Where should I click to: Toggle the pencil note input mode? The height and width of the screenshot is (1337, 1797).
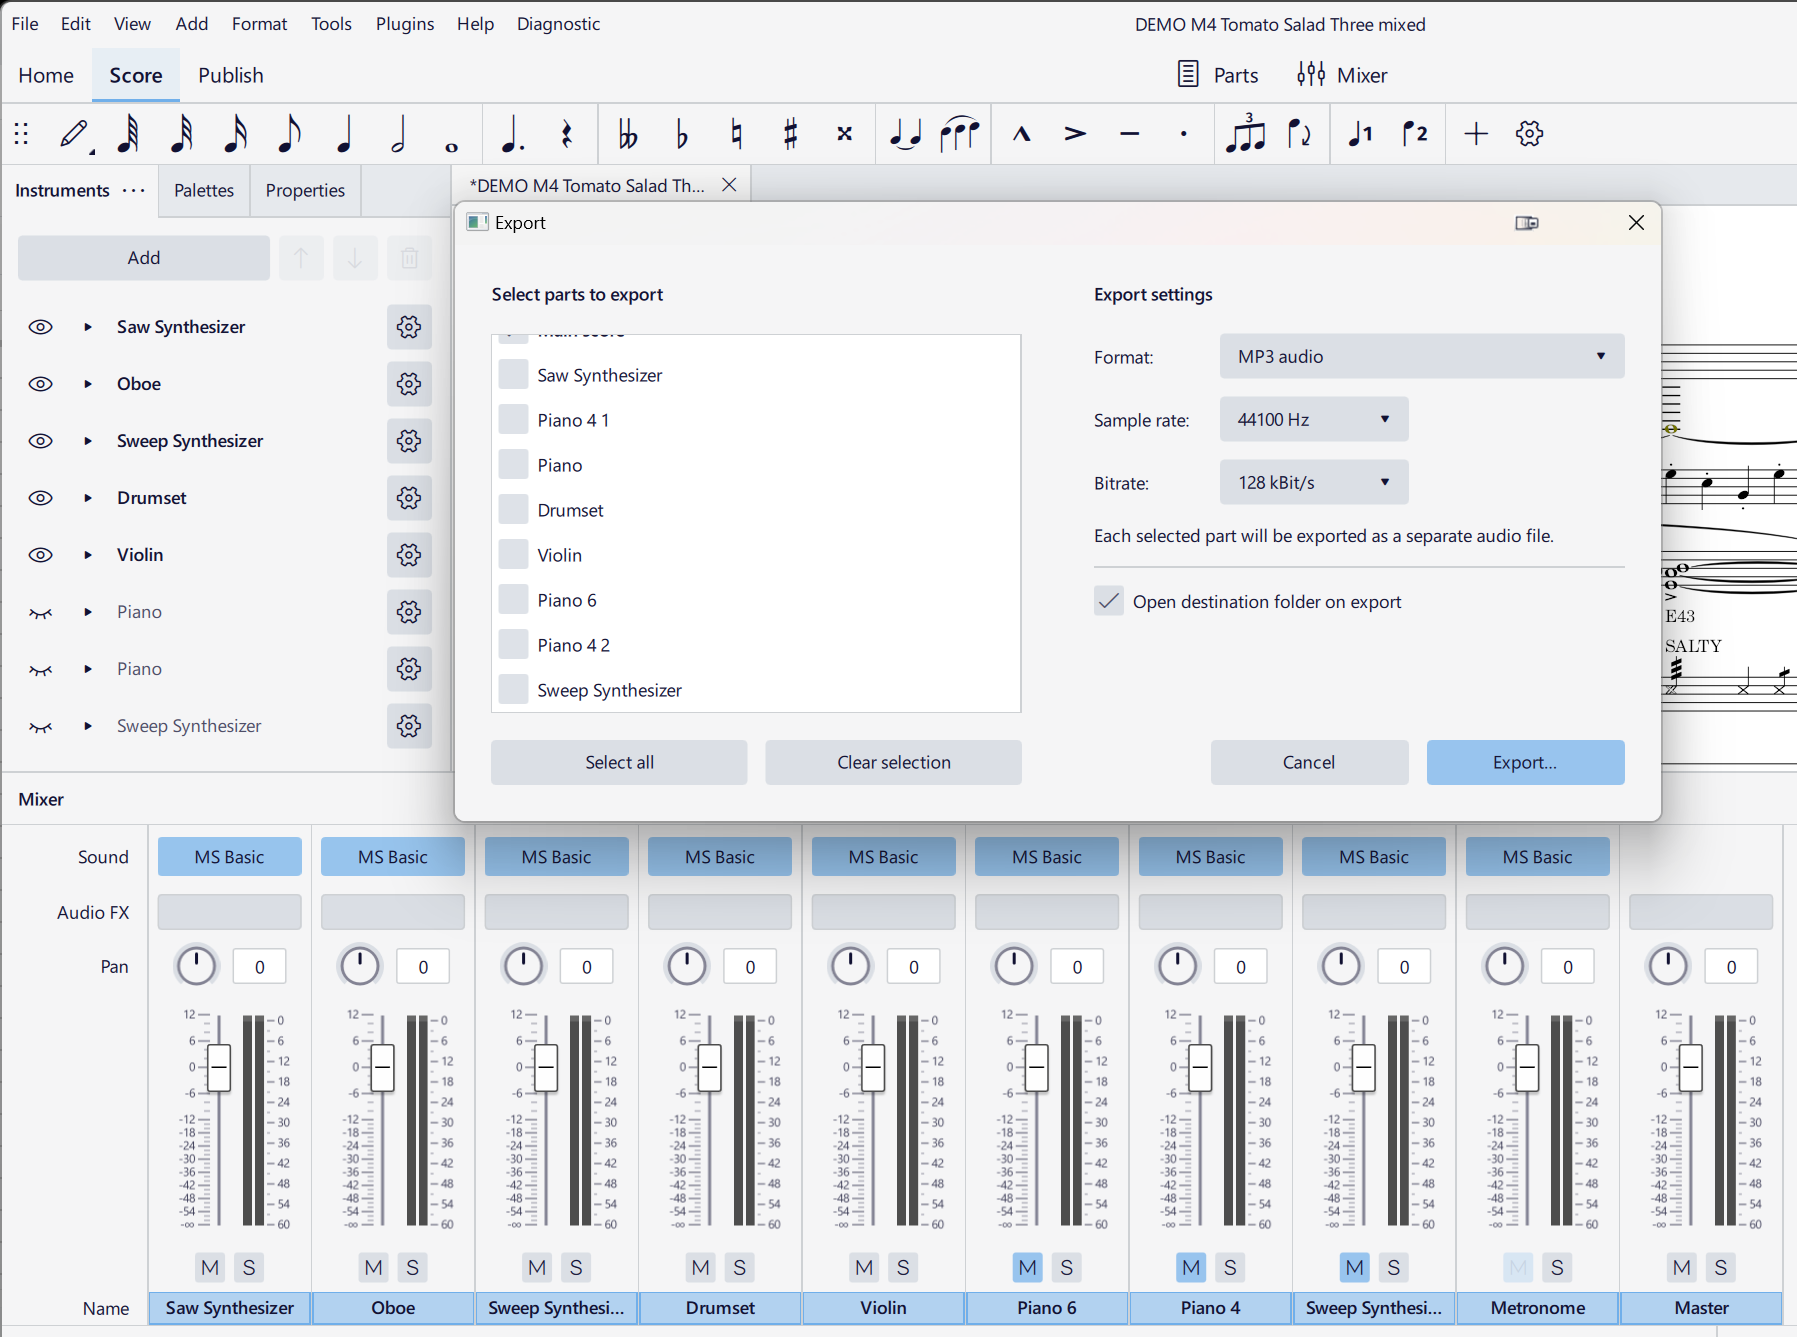coord(75,134)
